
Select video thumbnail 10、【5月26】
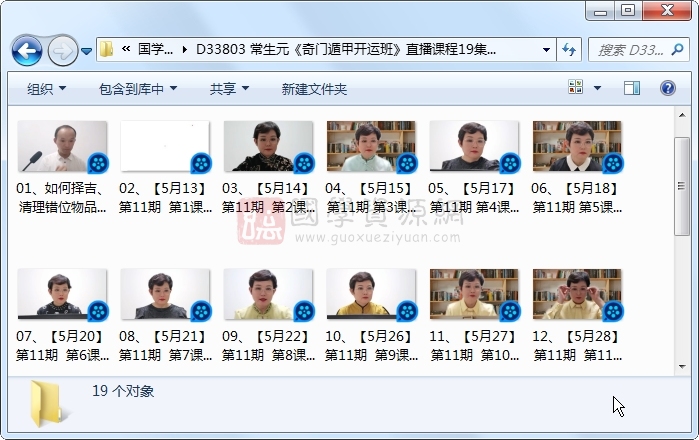371,294
